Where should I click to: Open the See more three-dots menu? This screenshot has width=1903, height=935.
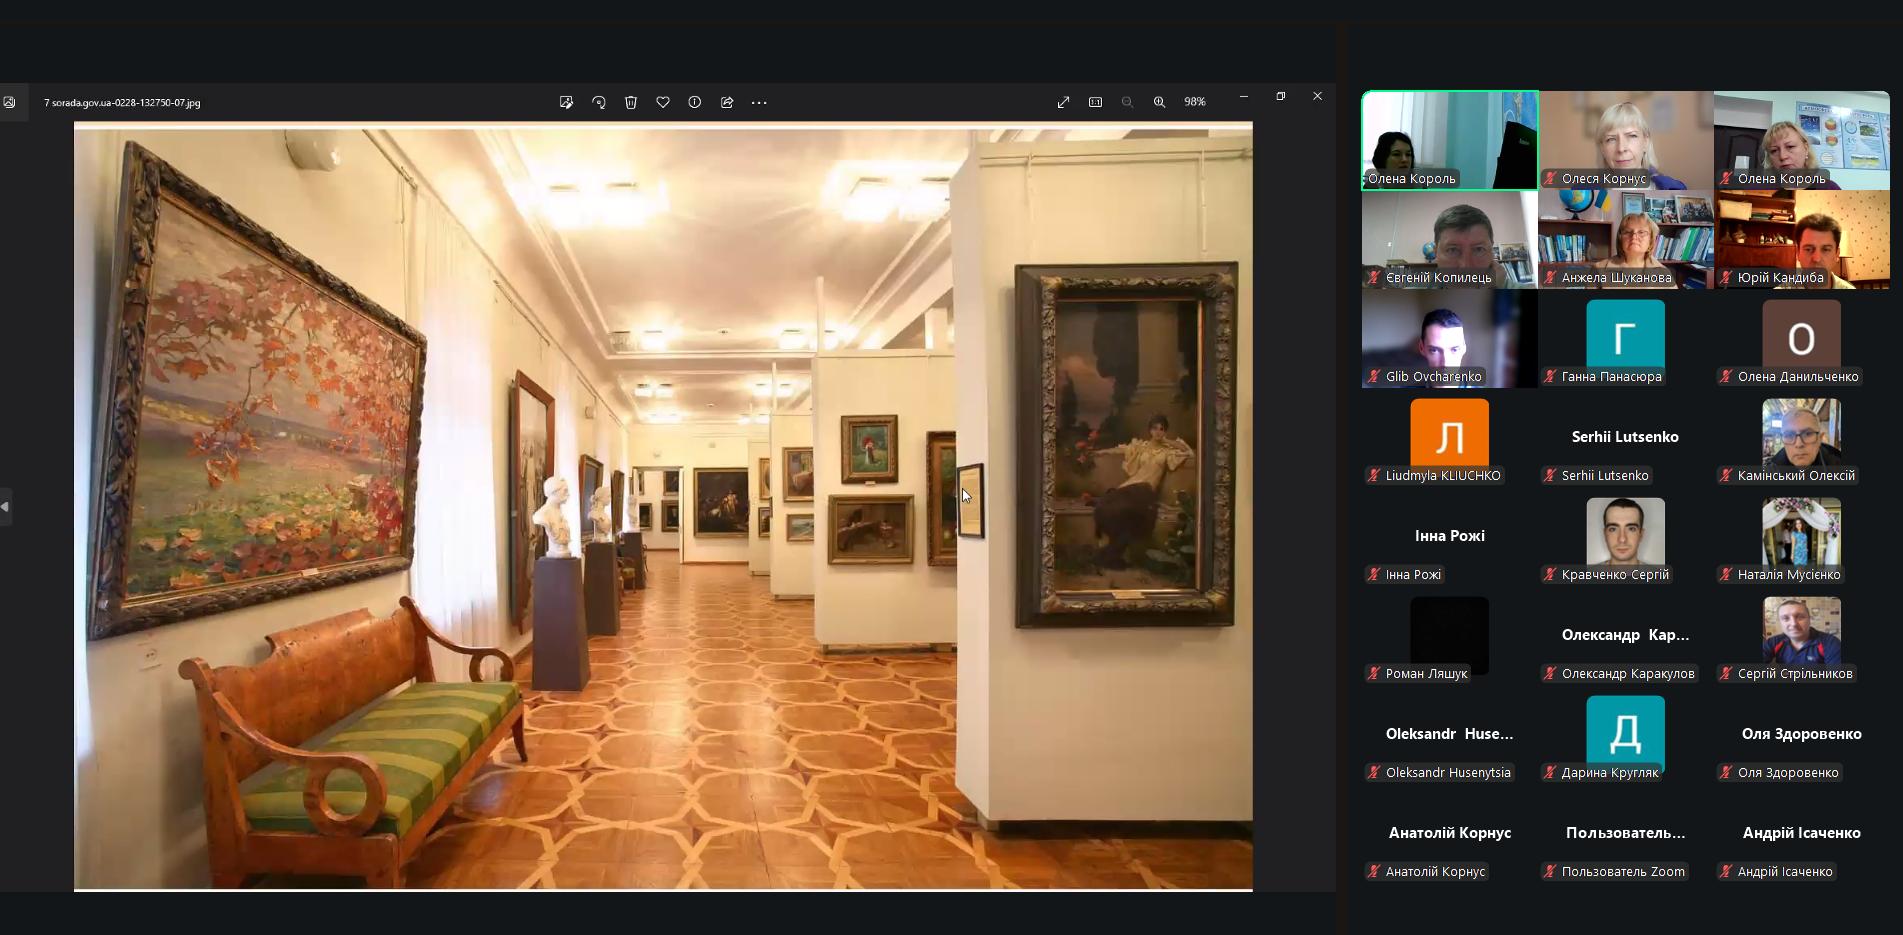pyautogui.click(x=759, y=102)
